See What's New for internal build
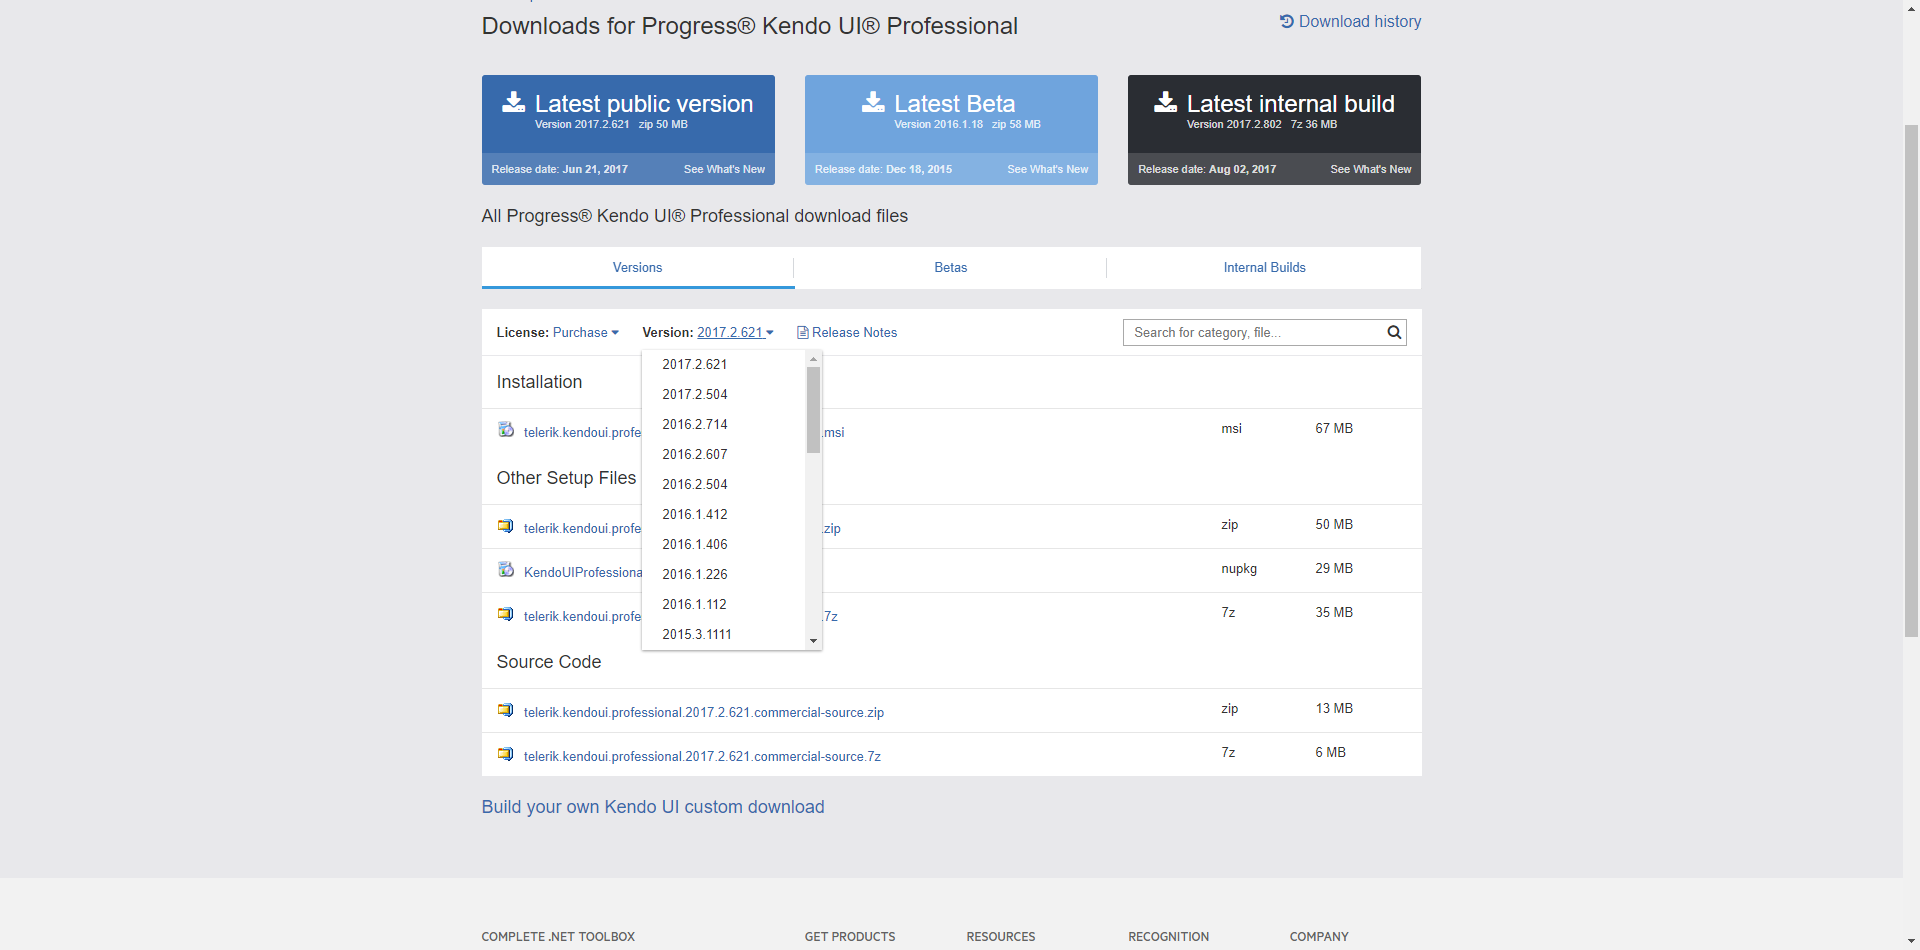This screenshot has height=950, width=1920. 1370,169
